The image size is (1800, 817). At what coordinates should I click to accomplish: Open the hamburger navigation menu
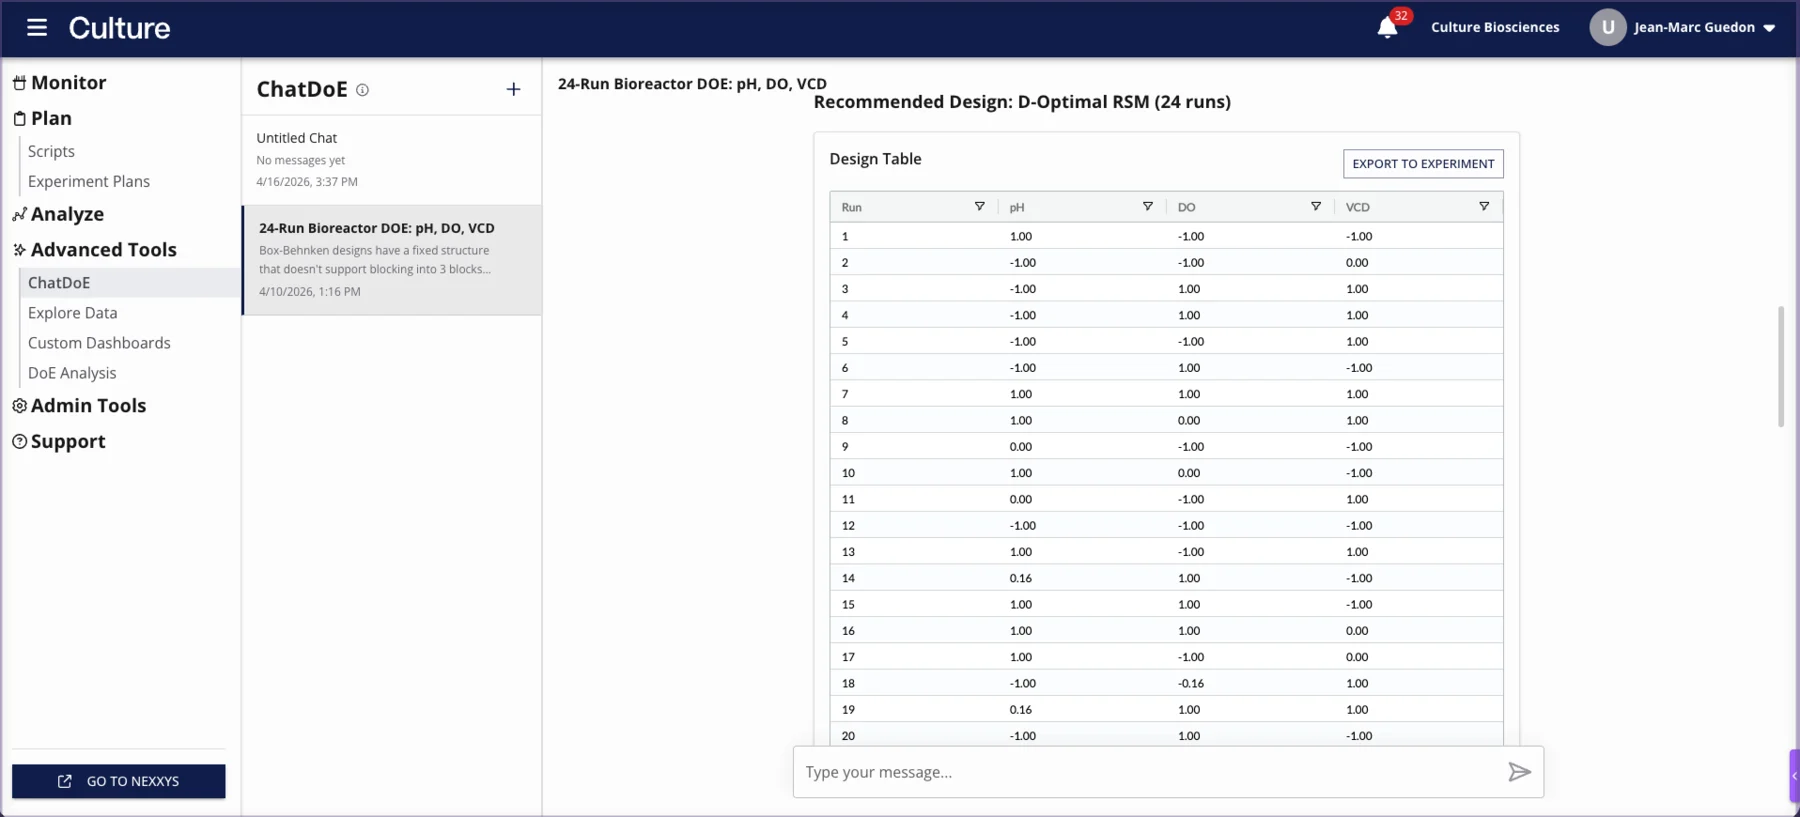pos(37,28)
